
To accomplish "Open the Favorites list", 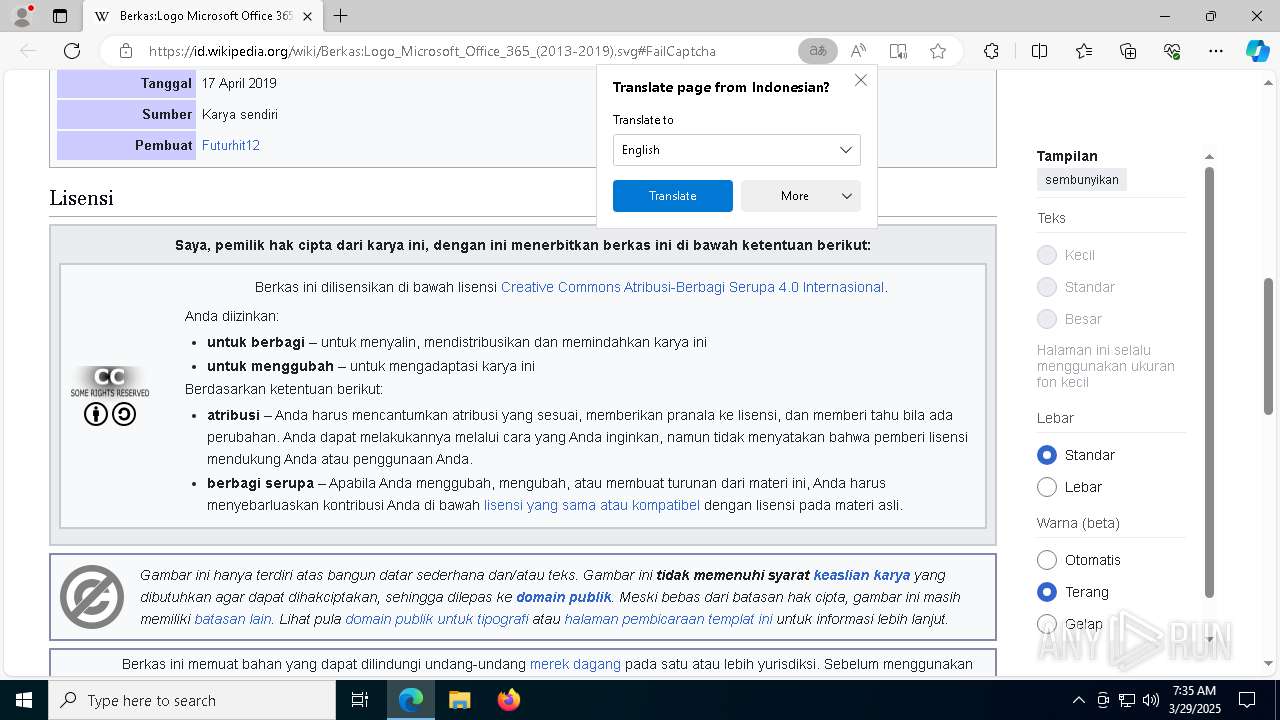I will click(x=1084, y=51).
